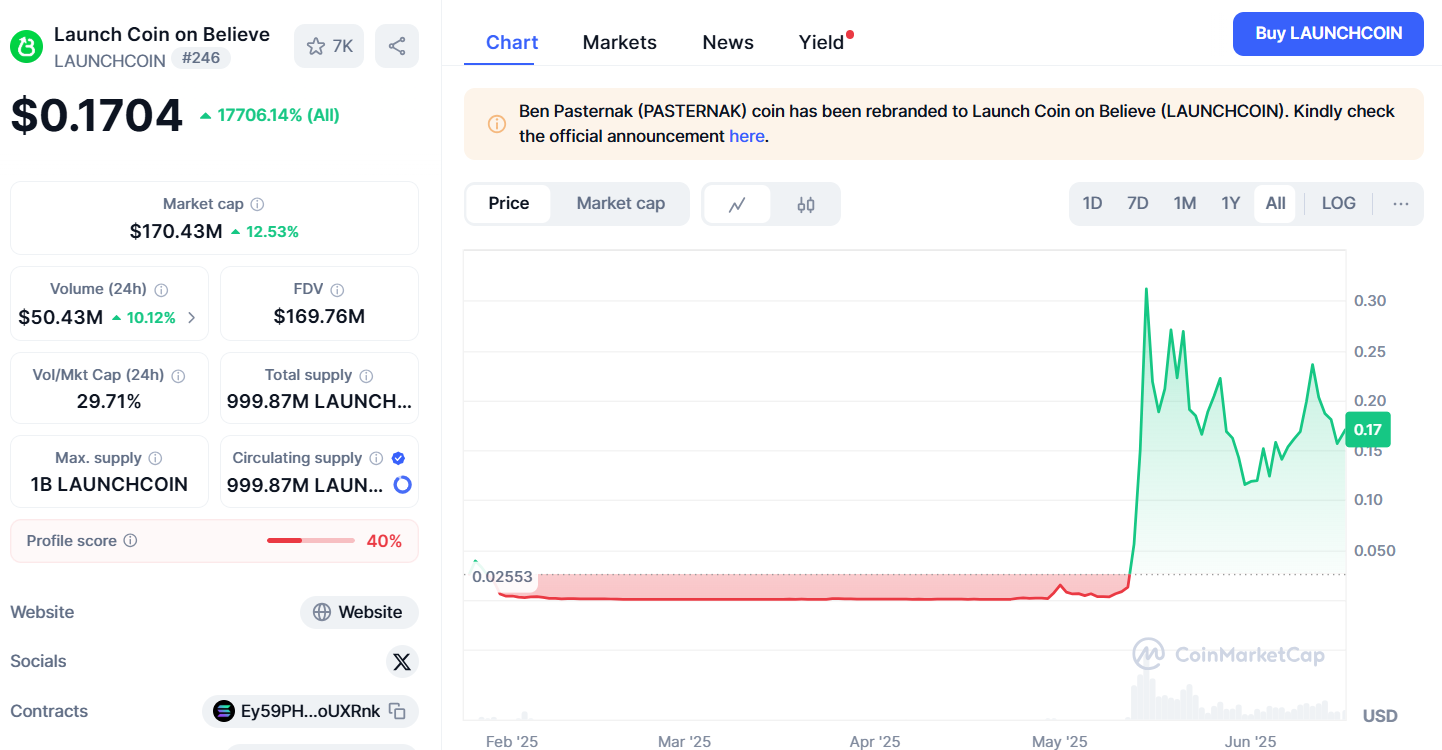
Task: Click the Market cap info icon
Action: click(257, 204)
